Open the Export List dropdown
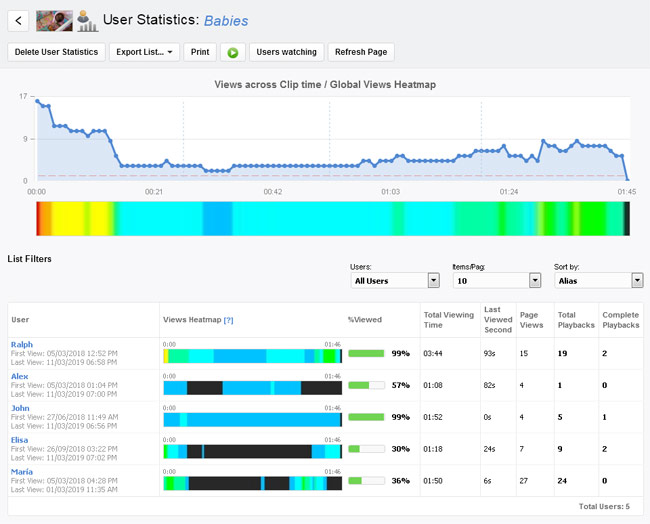Screen dimensions: 650x524 pyautogui.click(x=144, y=52)
